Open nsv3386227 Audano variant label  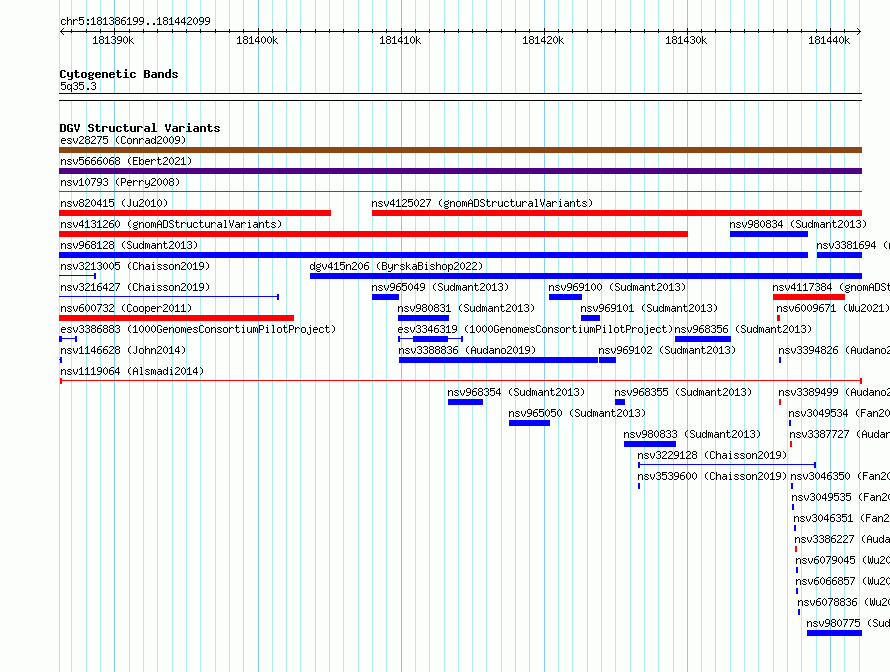click(x=842, y=539)
